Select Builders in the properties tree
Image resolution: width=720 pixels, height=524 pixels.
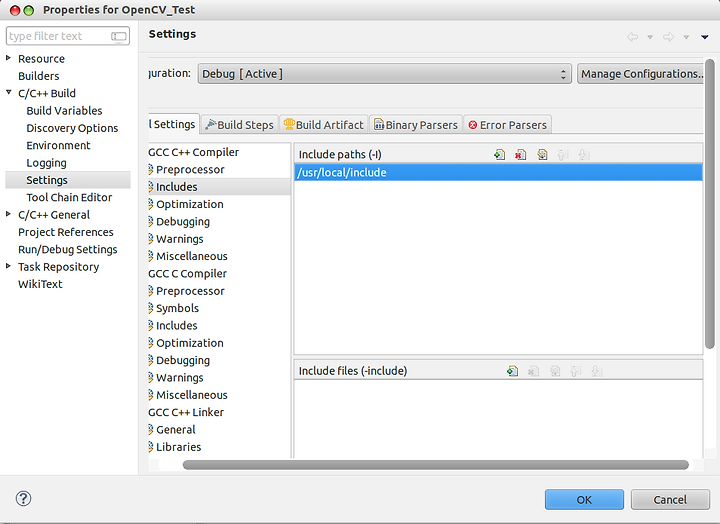[39, 76]
